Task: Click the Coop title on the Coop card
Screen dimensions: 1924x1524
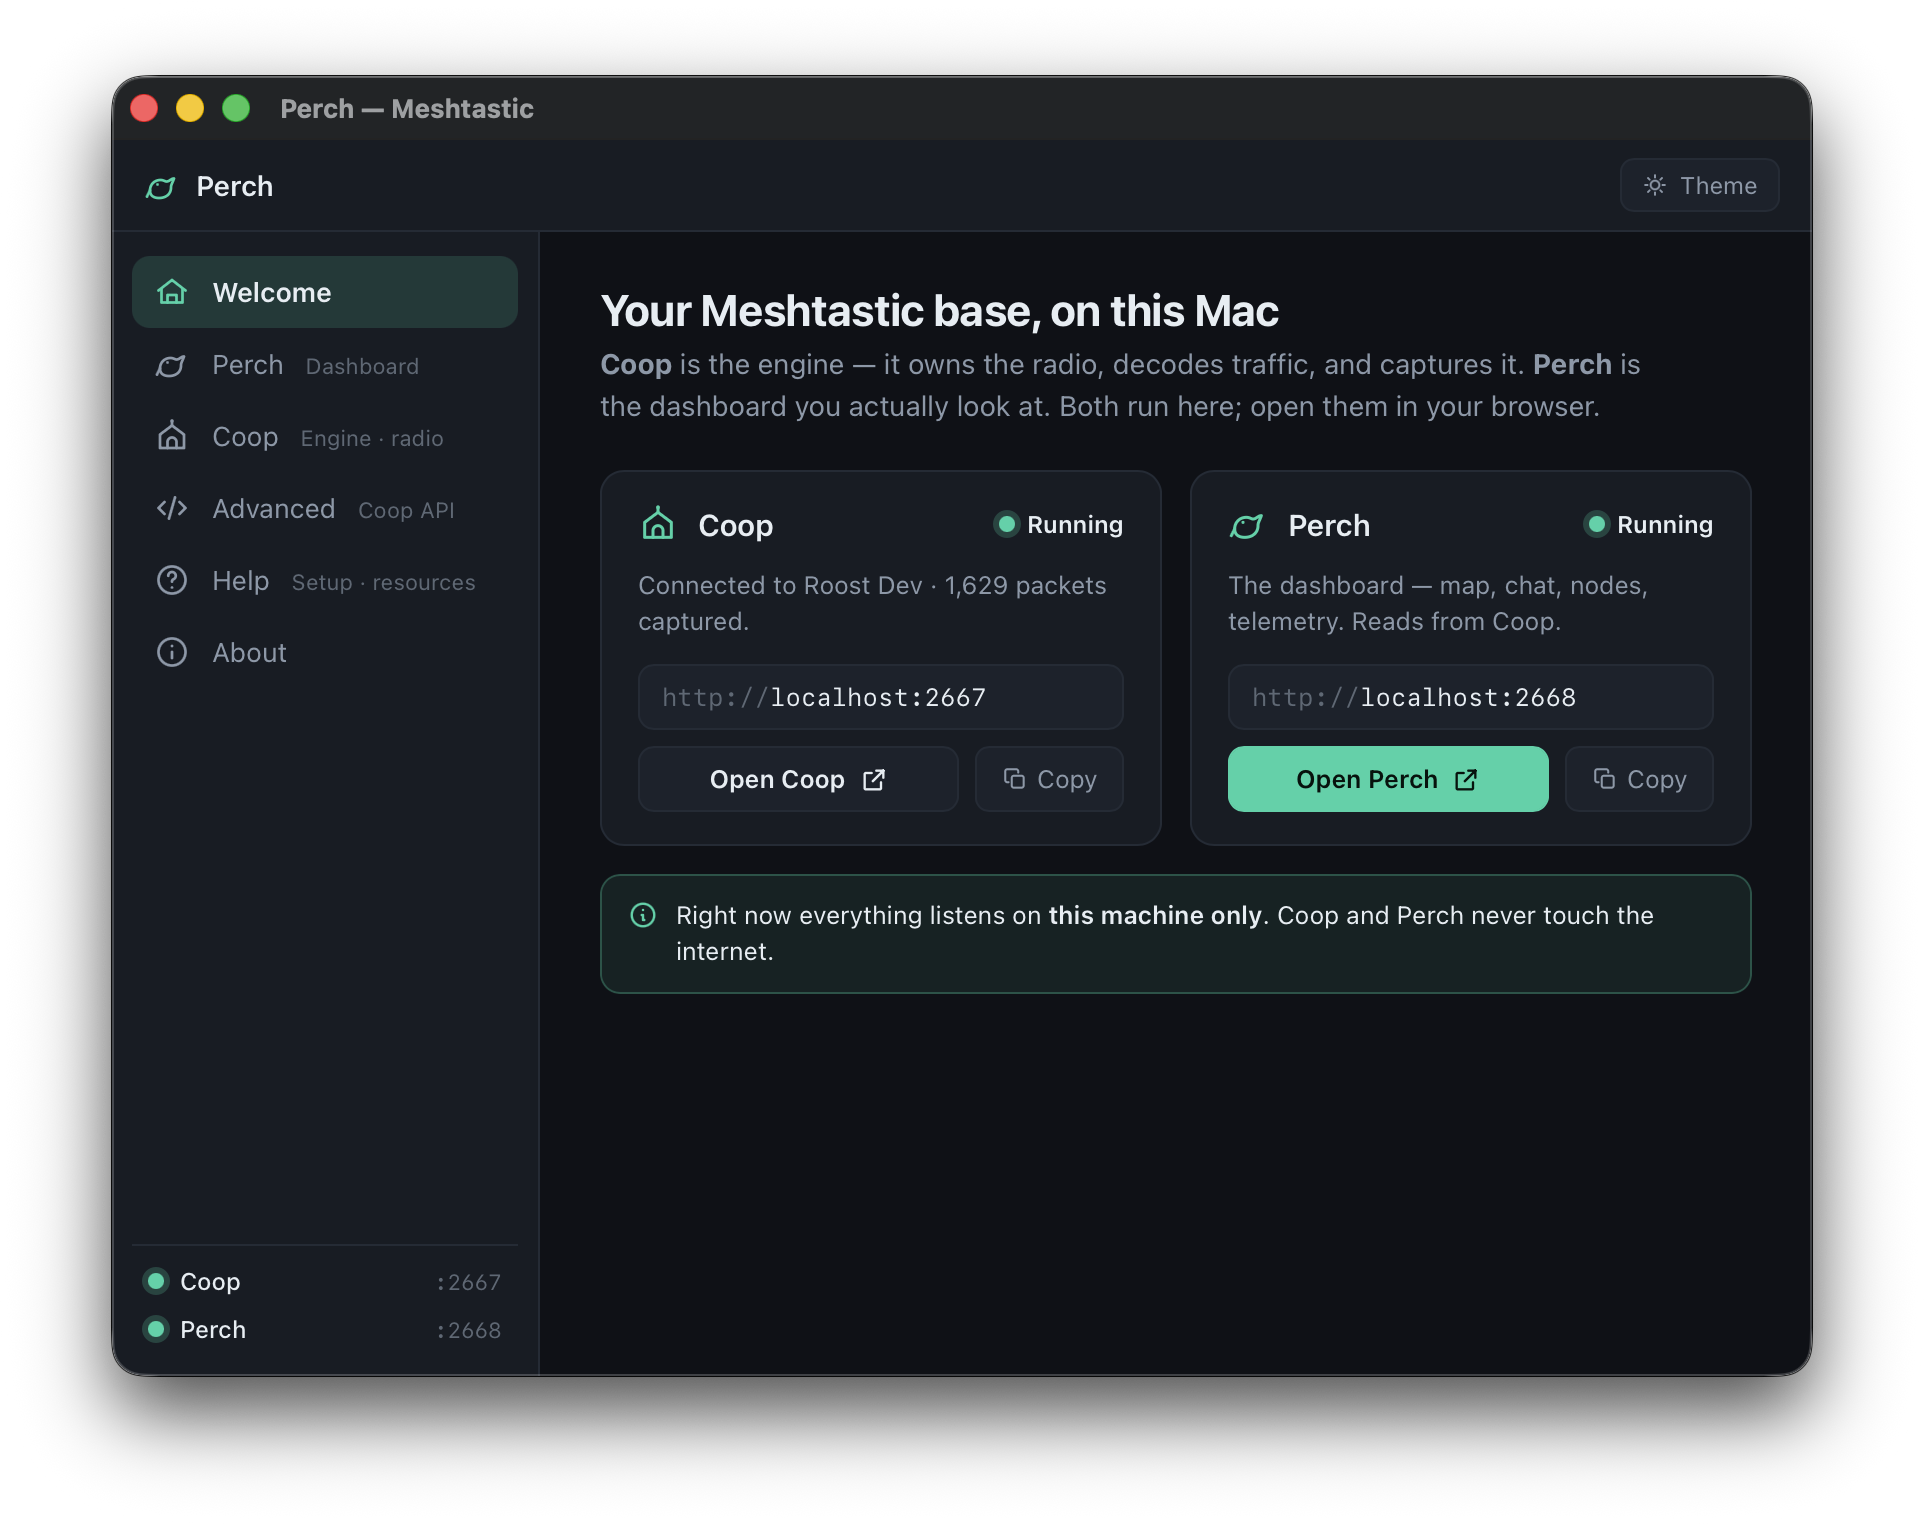Action: 736,525
